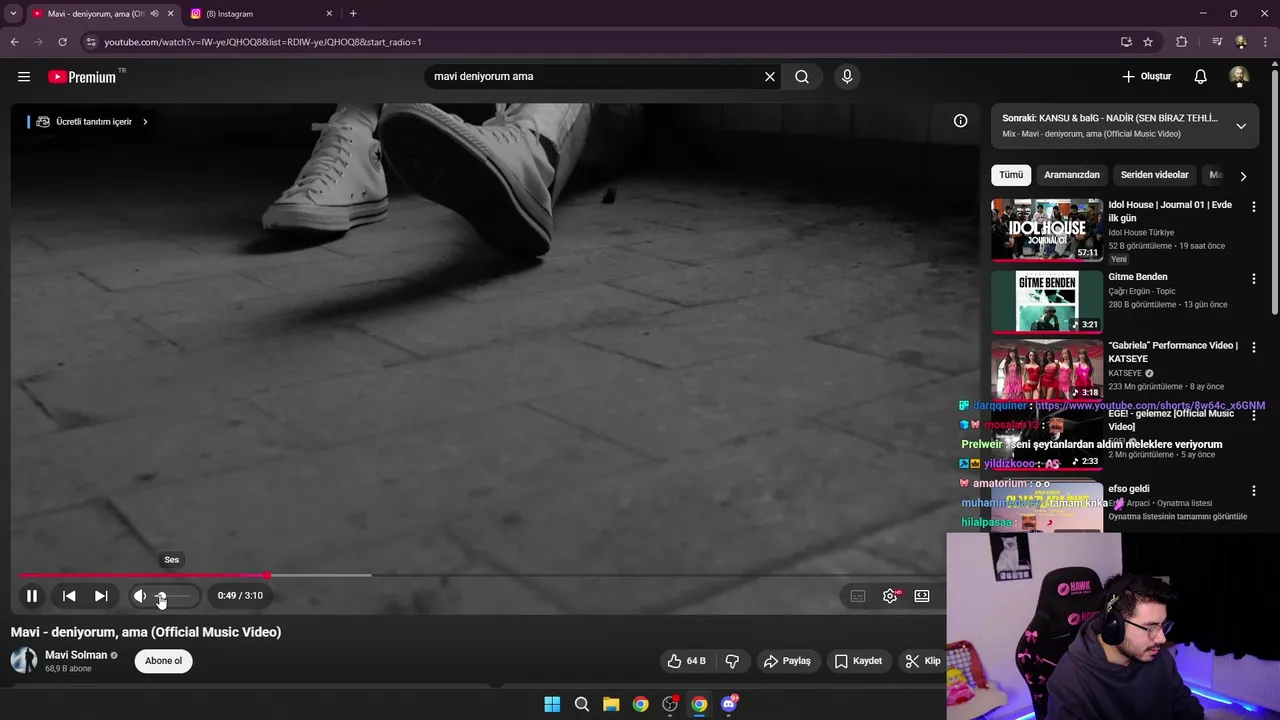Open options for Gabriela Performance Video
The image size is (1280, 720).
[x=1253, y=347]
